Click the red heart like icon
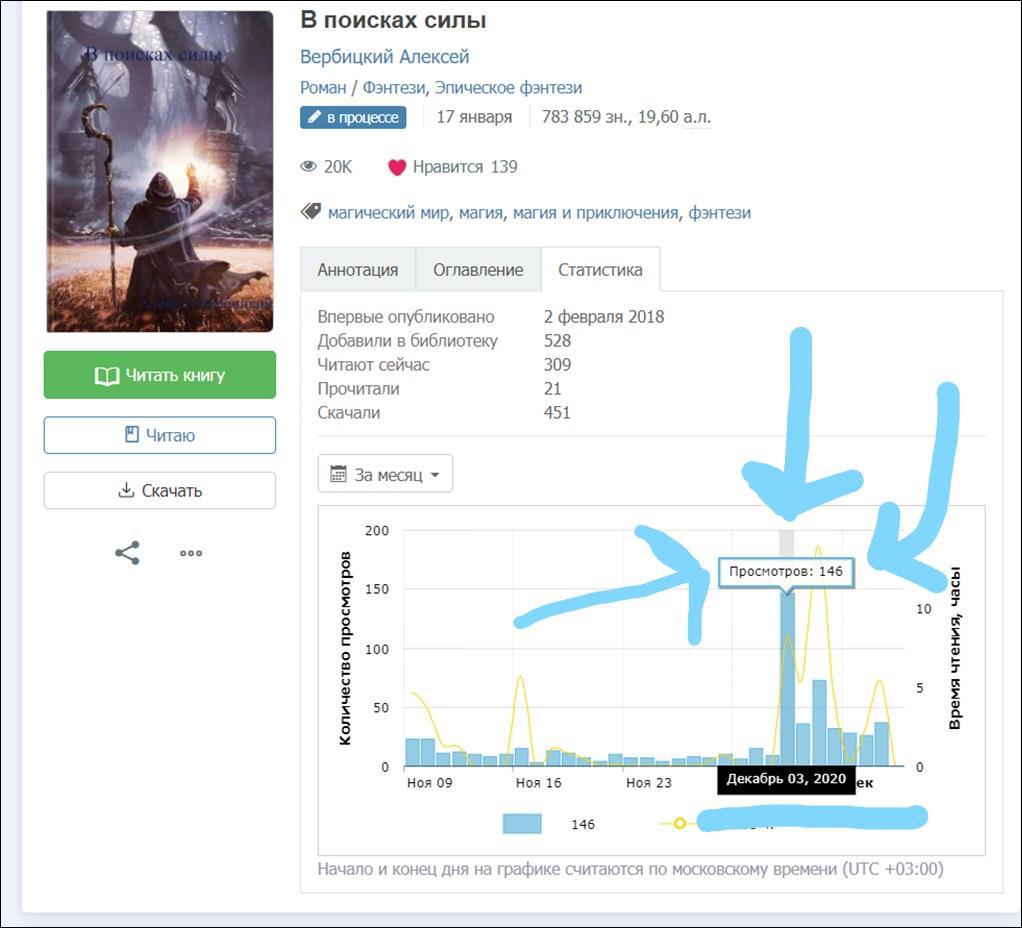Viewport: 1022px width, 928px height. [x=397, y=167]
